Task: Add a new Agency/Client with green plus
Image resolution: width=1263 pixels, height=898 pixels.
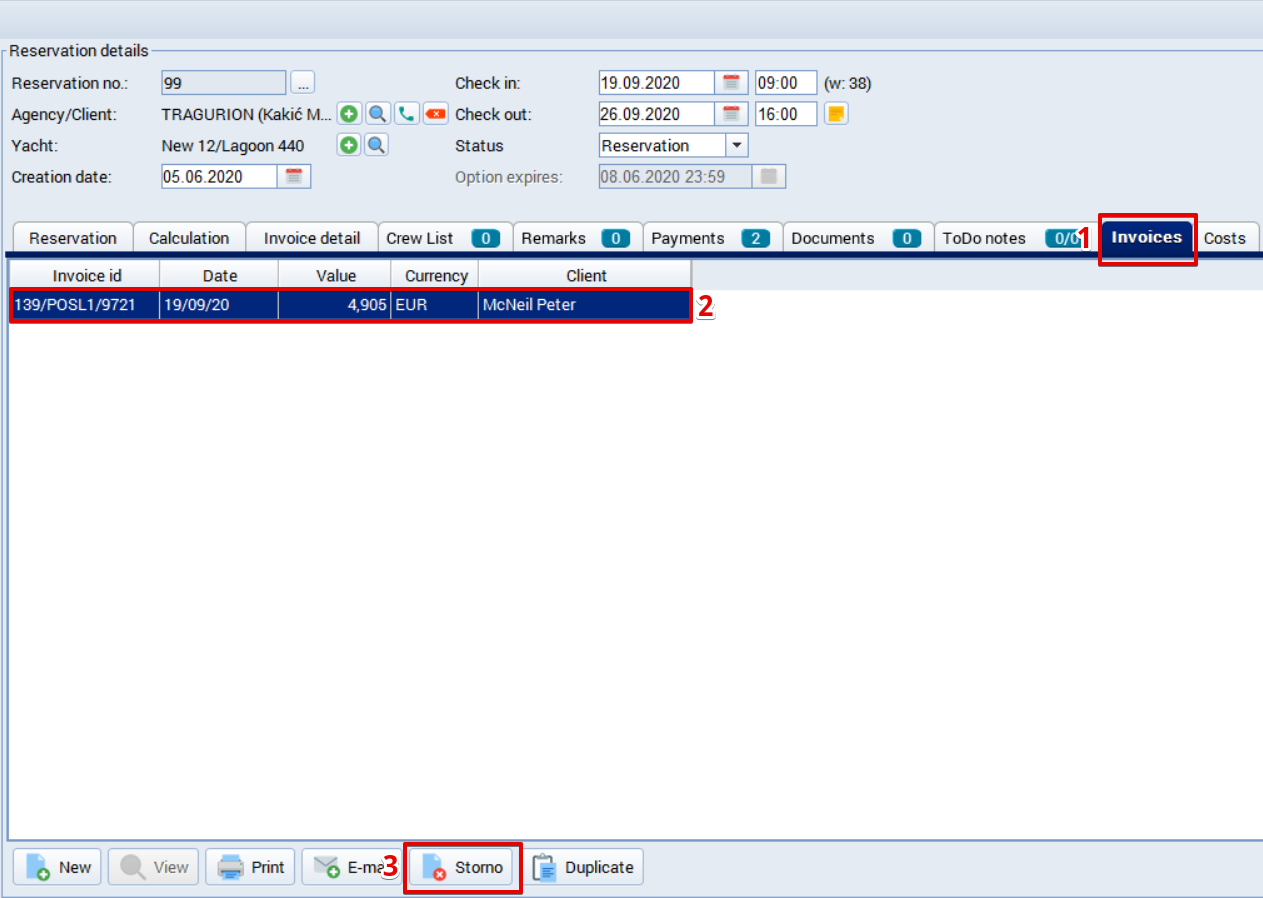Action: [x=348, y=114]
